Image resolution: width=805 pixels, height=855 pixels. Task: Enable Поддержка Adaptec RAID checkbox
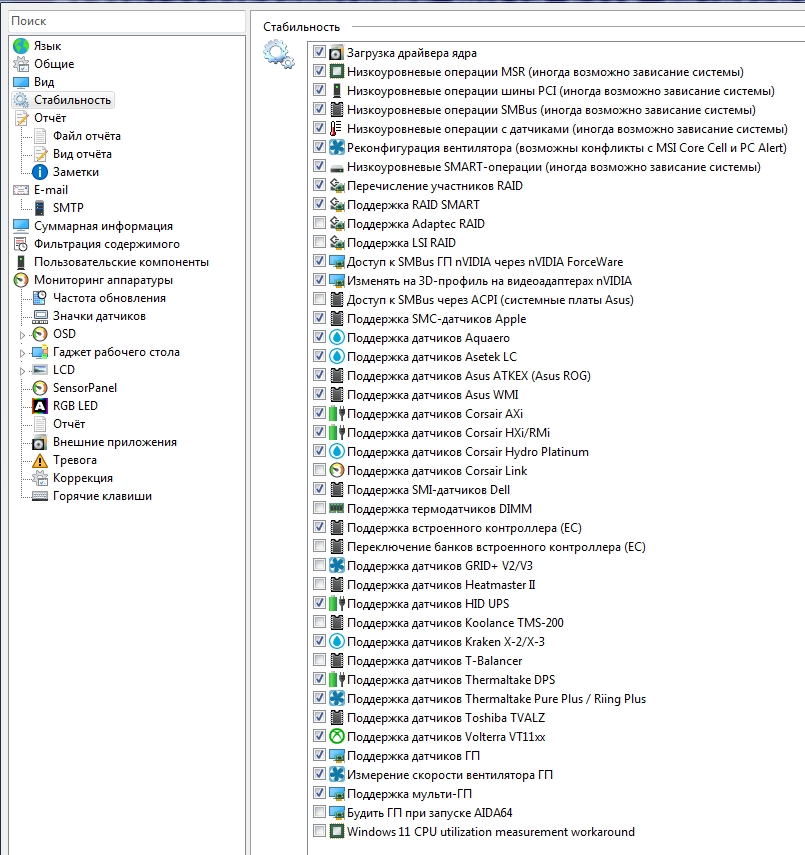coord(319,223)
